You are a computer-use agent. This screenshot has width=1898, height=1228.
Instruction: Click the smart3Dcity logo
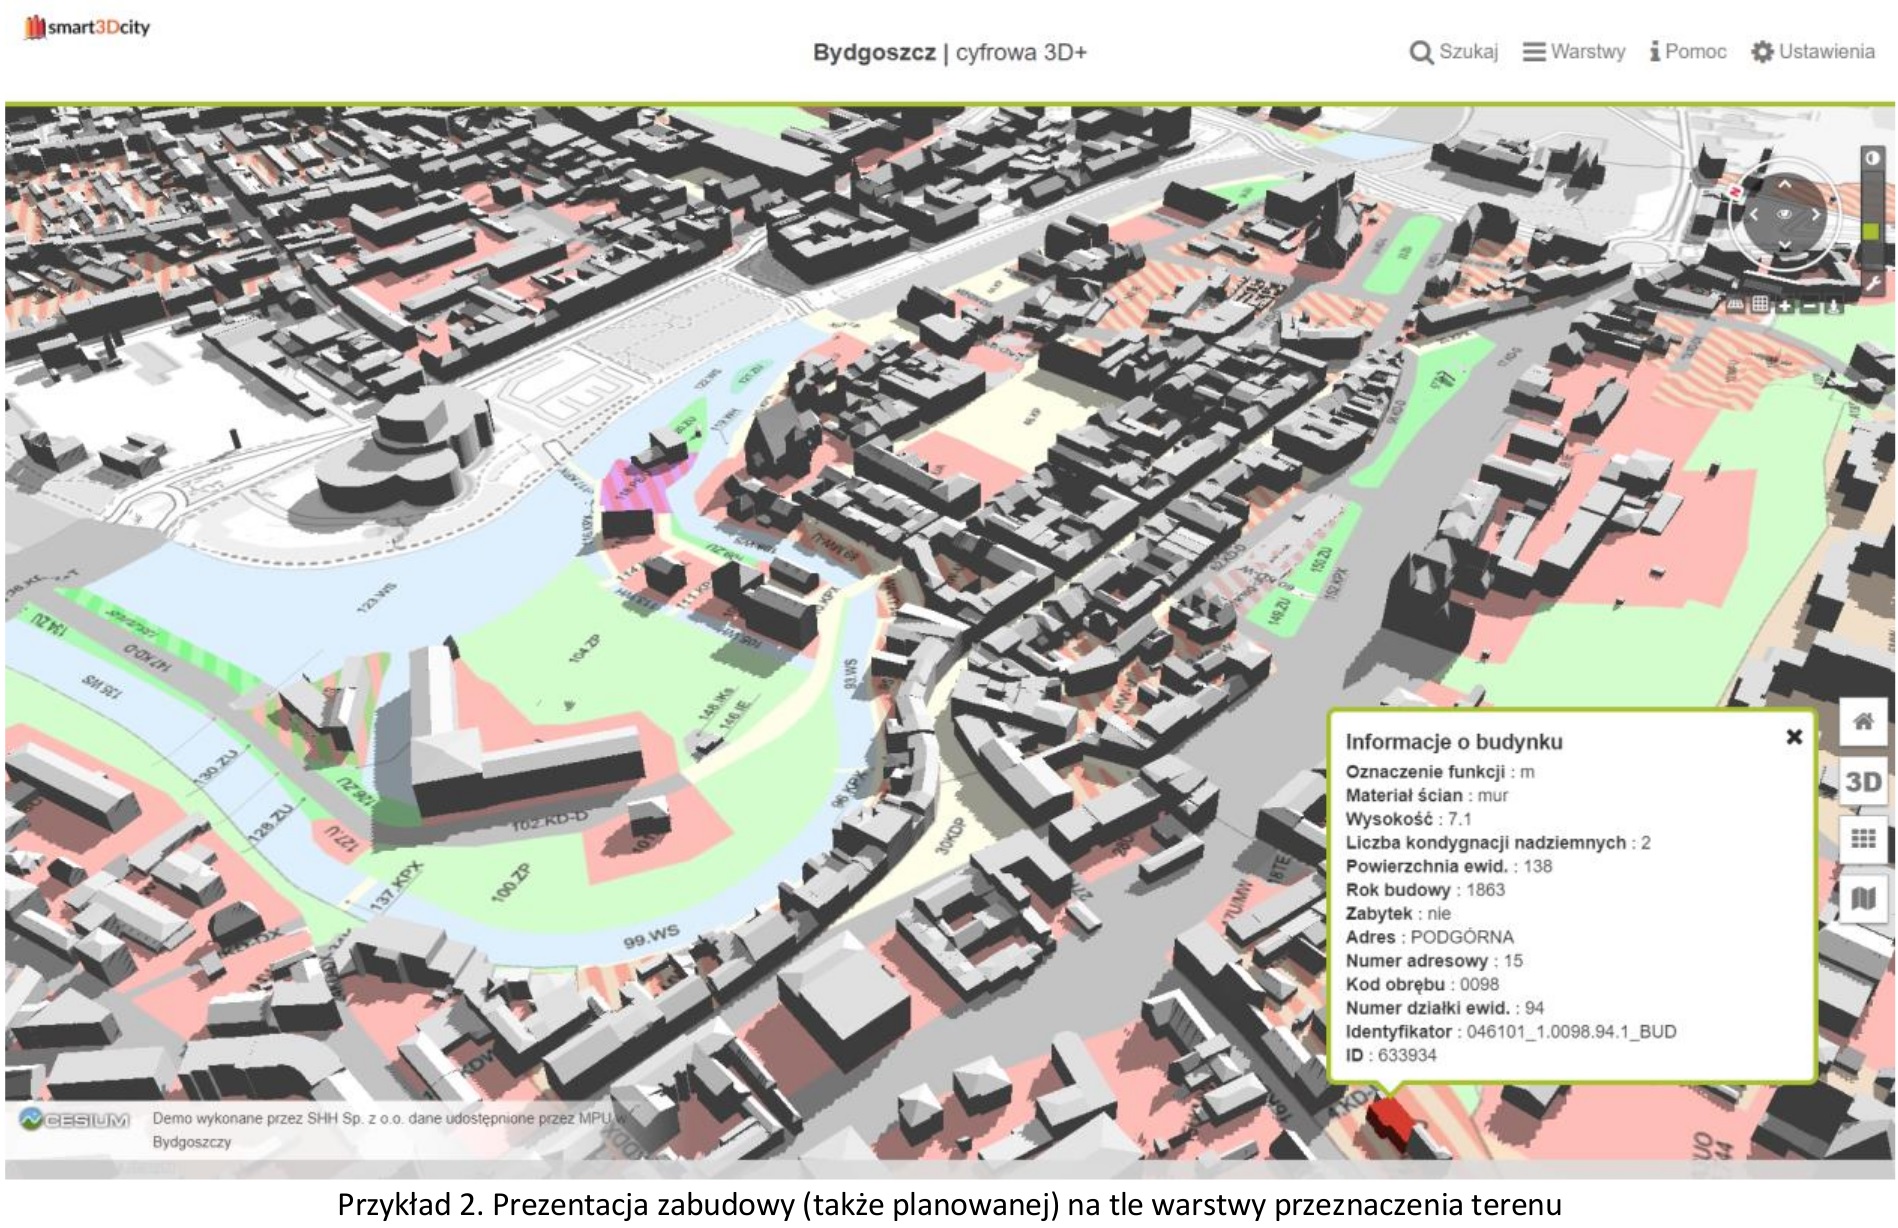pyautogui.click(x=87, y=27)
